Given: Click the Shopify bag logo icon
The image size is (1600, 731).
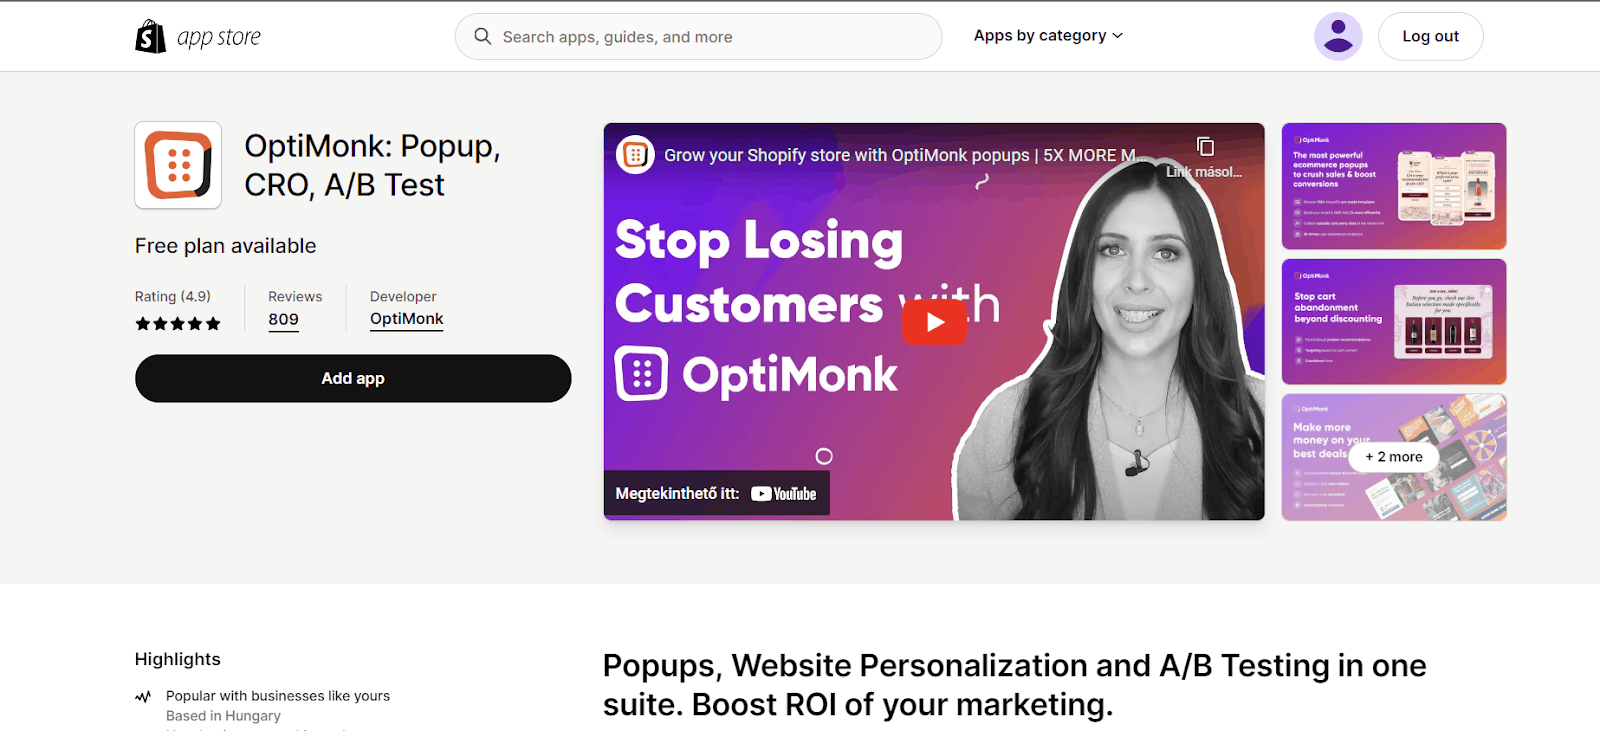Looking at the screenshot, I should tap(150, 37).
